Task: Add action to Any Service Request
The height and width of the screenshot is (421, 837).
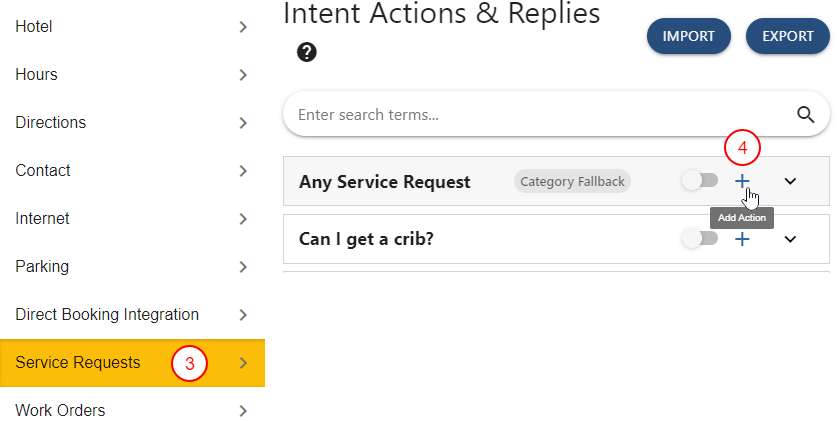Action: tap(742, 181)
